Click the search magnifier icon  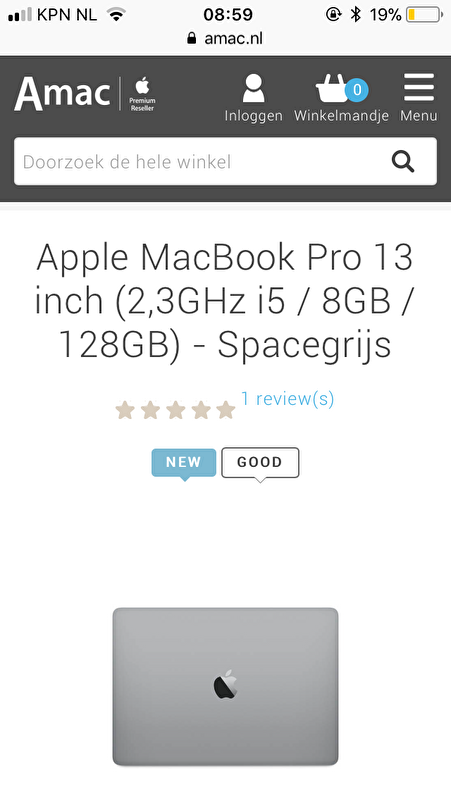point(403,162)
